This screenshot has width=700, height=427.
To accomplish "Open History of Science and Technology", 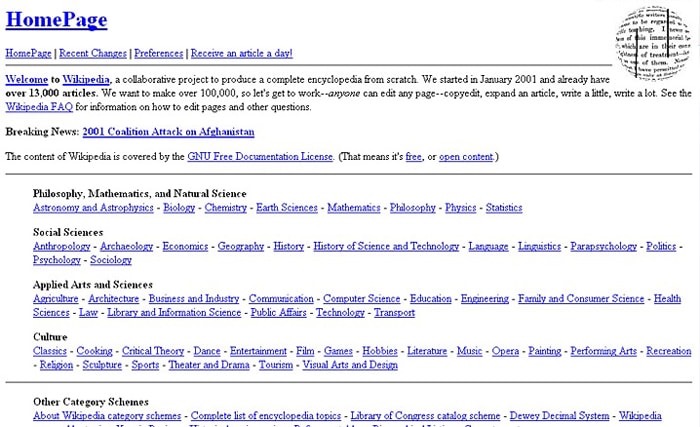I will (386, 247).
